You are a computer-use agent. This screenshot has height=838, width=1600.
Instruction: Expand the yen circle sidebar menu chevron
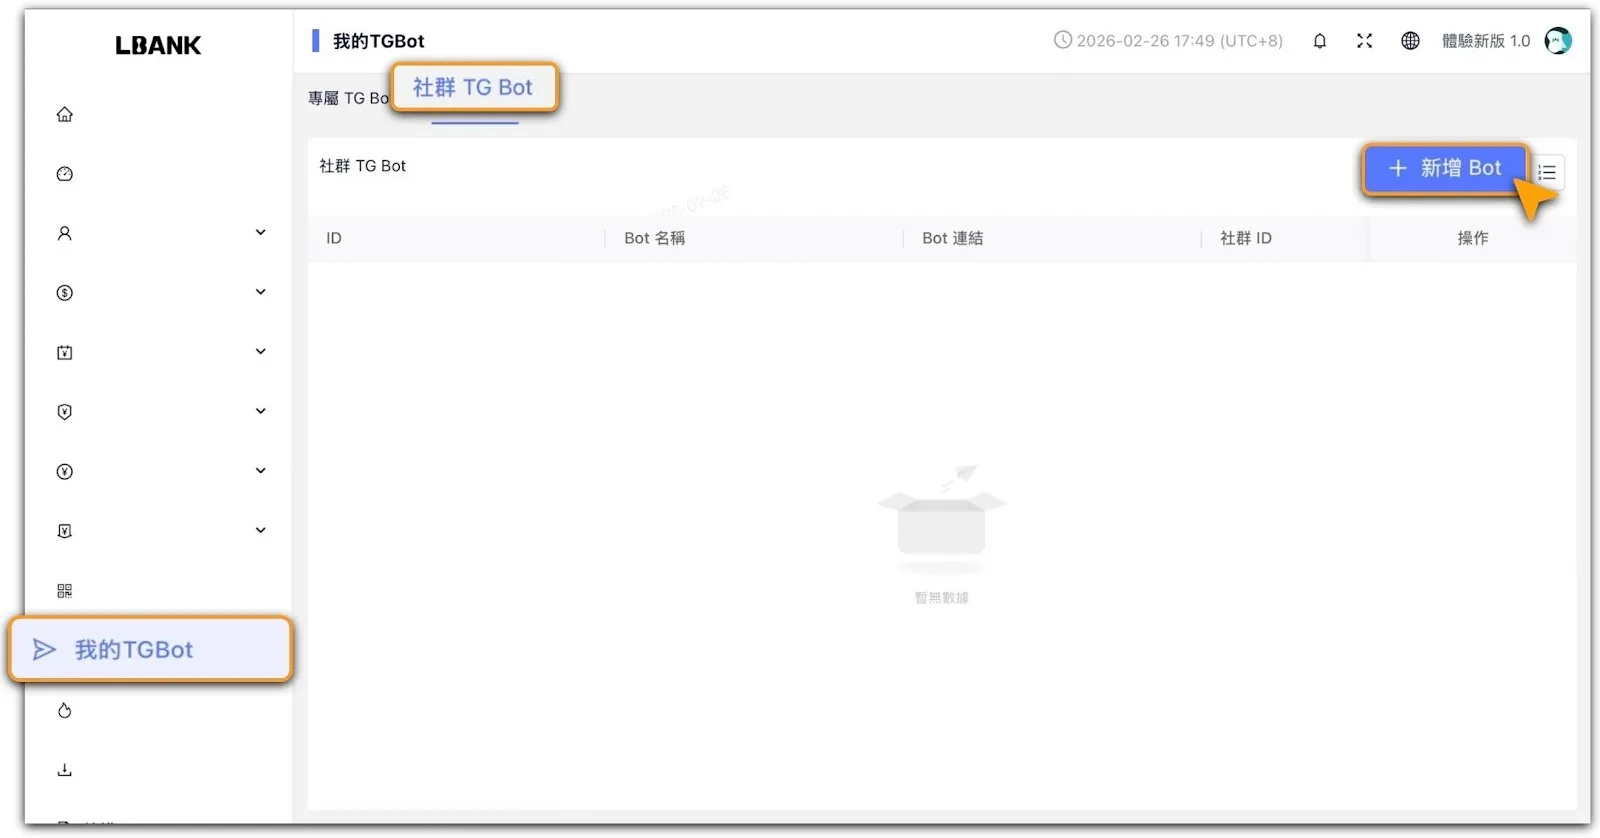260,471
